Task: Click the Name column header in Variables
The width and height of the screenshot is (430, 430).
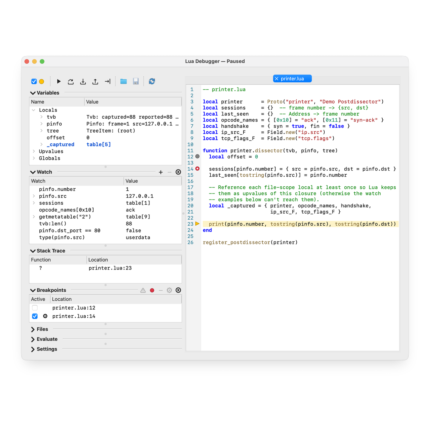Action: click(x=57, y=102)
